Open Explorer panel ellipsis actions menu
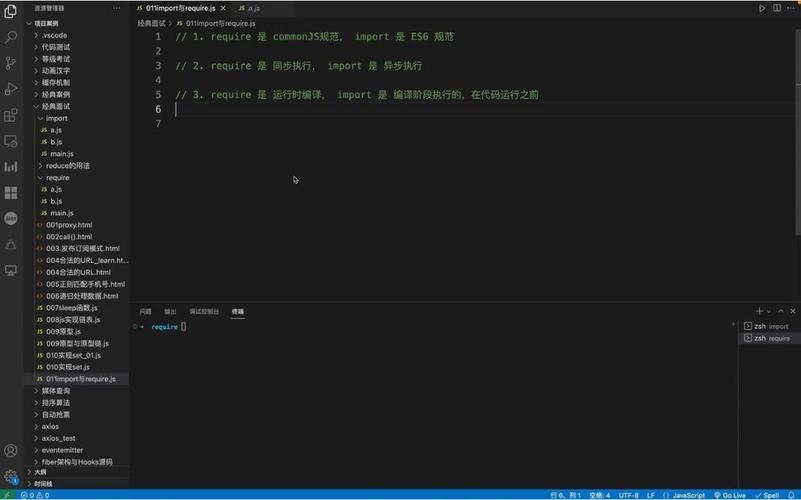801x500 pixels. point(116,8)
